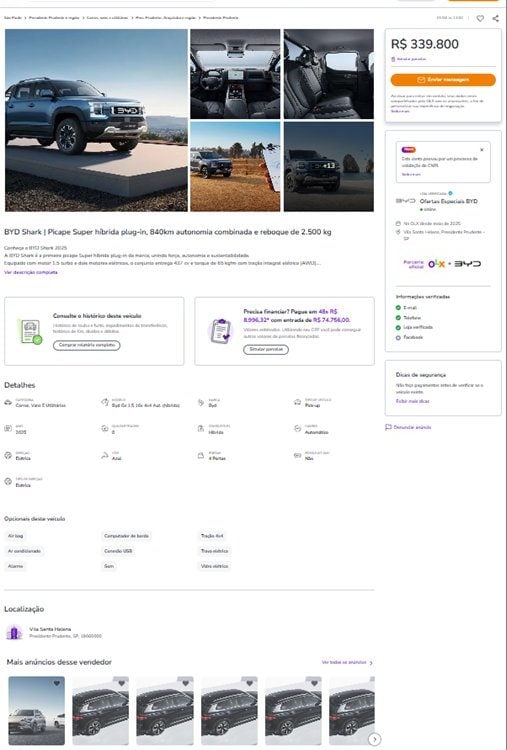Open the first seller ad with white SUV
Viewport: 507px width, 750px height.
pos(36,710)
